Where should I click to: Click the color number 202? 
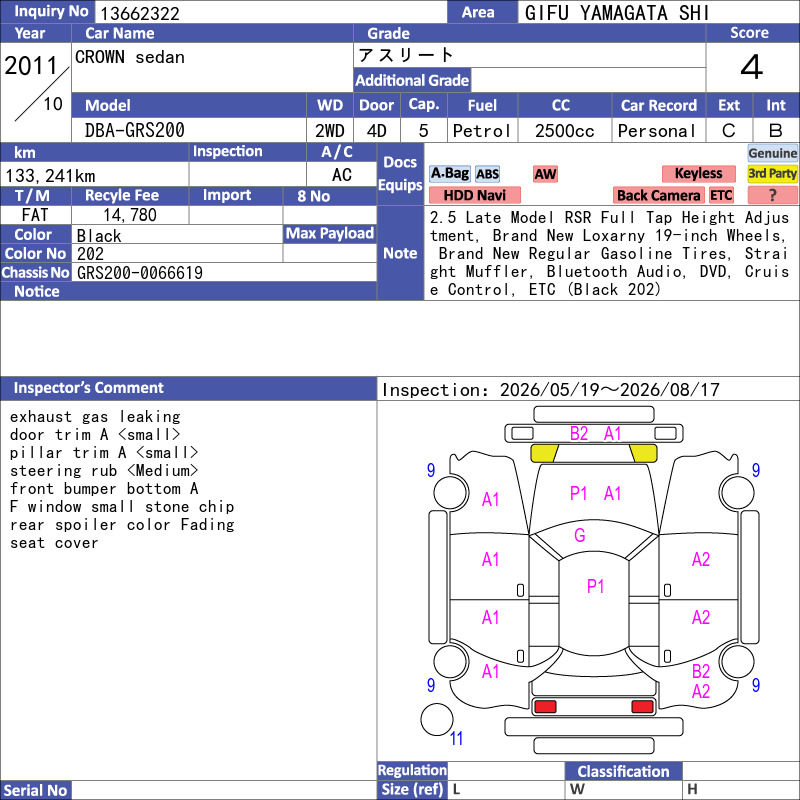90,254
